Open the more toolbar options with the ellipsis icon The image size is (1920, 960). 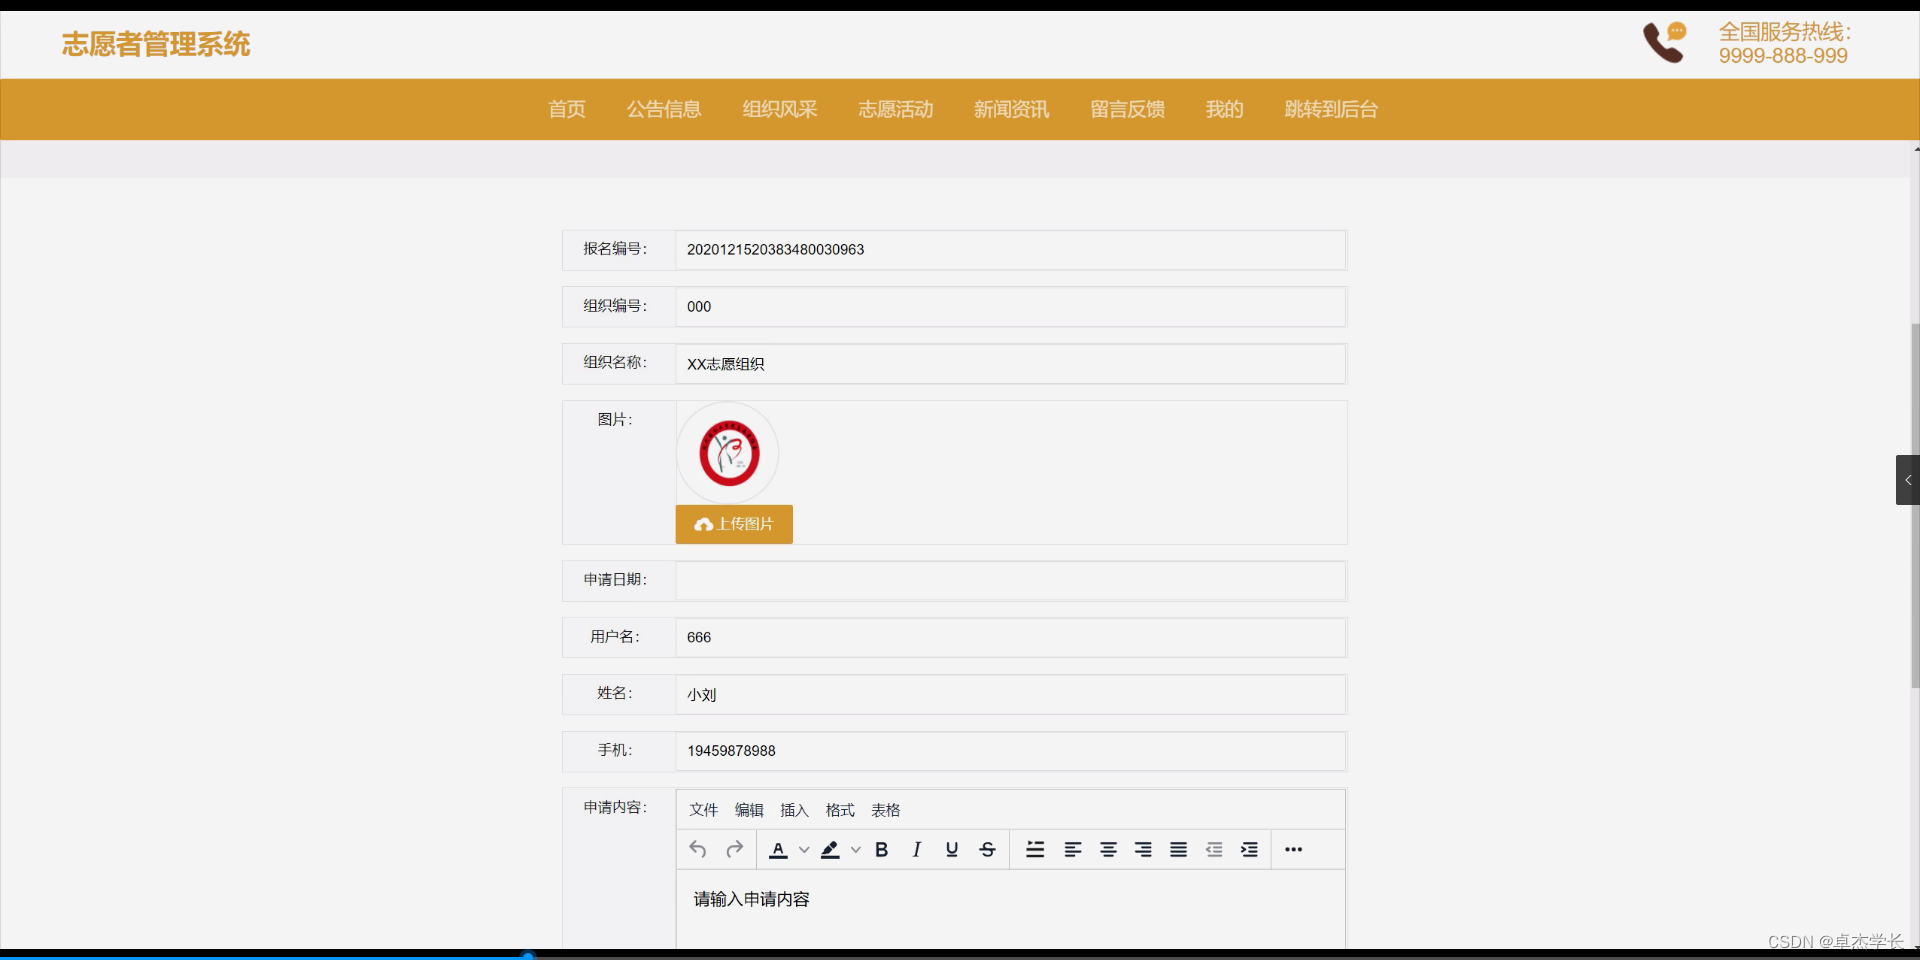point(1293,849)
